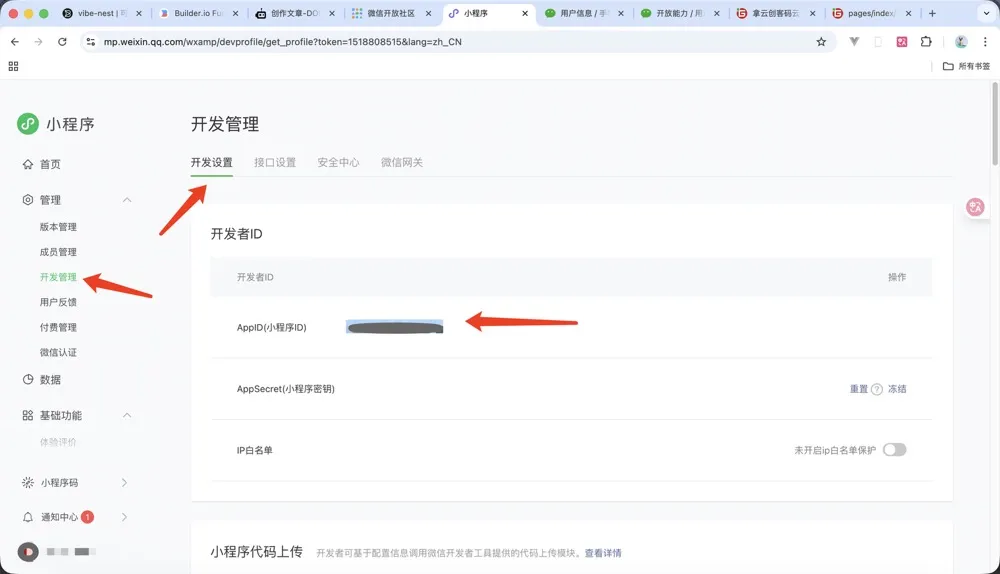Viewport: 1000px width, 574px height.
Task: Close the 小程序 browser tab
Action: 525,13
